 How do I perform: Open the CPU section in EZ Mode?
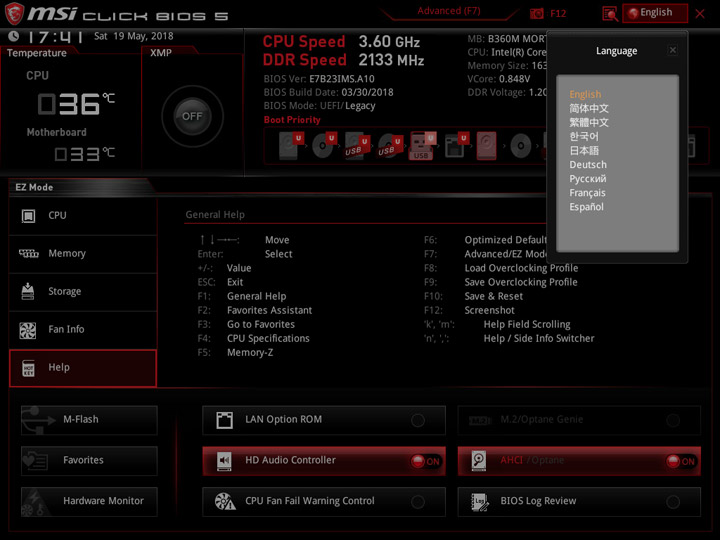click(x=83, y=215)
